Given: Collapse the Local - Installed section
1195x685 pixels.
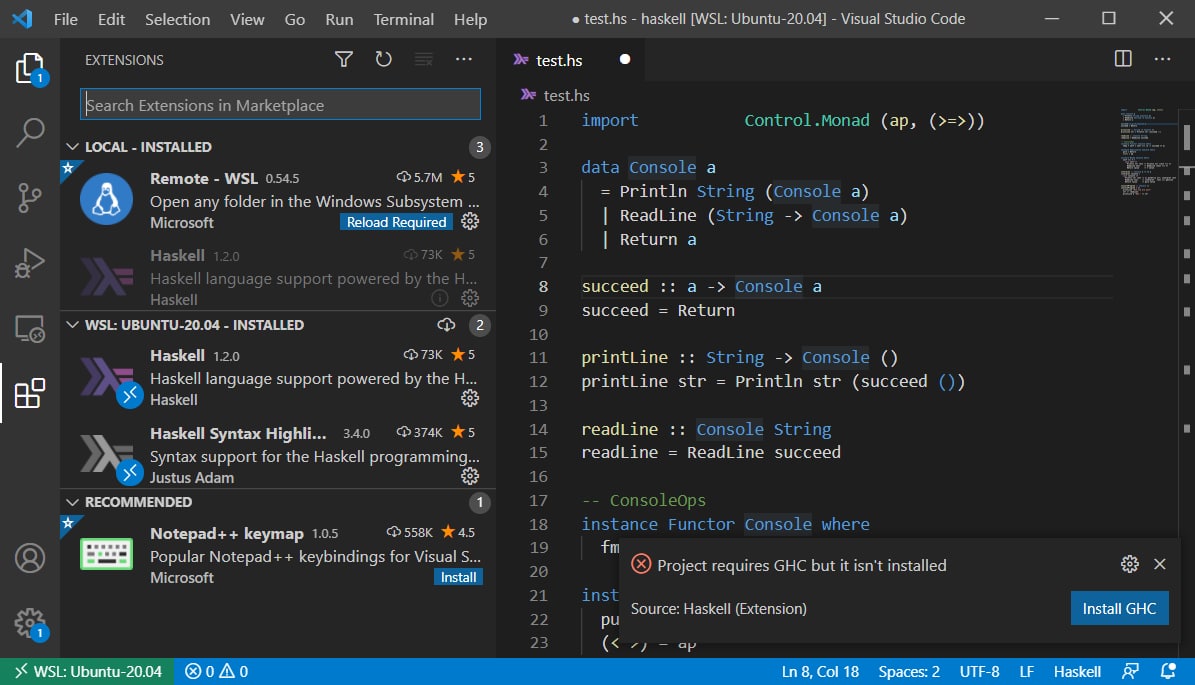Looking at the screenshot, I should (72, 146).
